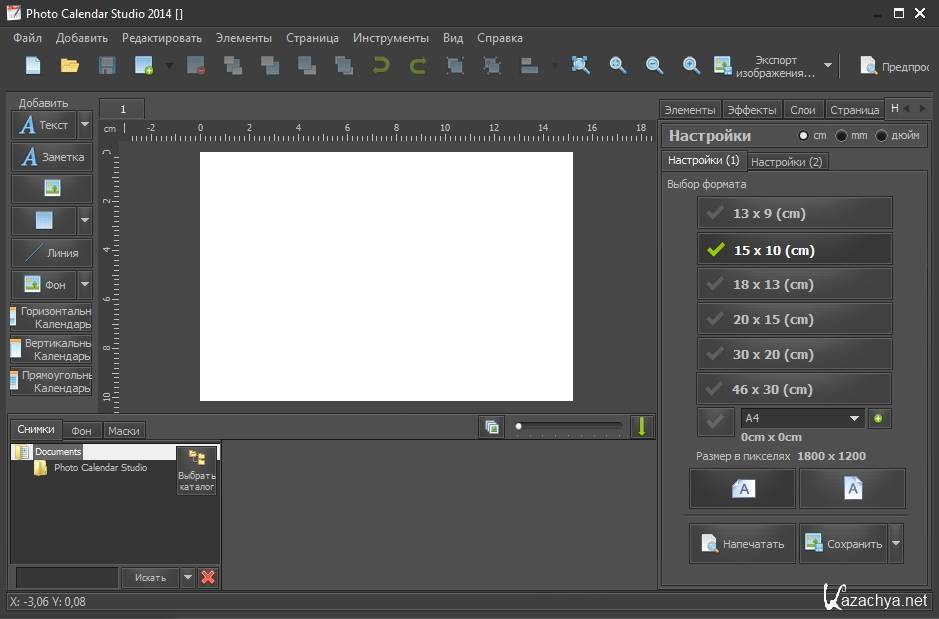Image resolution: width=939 pixels, height=619 pixels.
Task: Select the mm units radio button
Action: 842,136
